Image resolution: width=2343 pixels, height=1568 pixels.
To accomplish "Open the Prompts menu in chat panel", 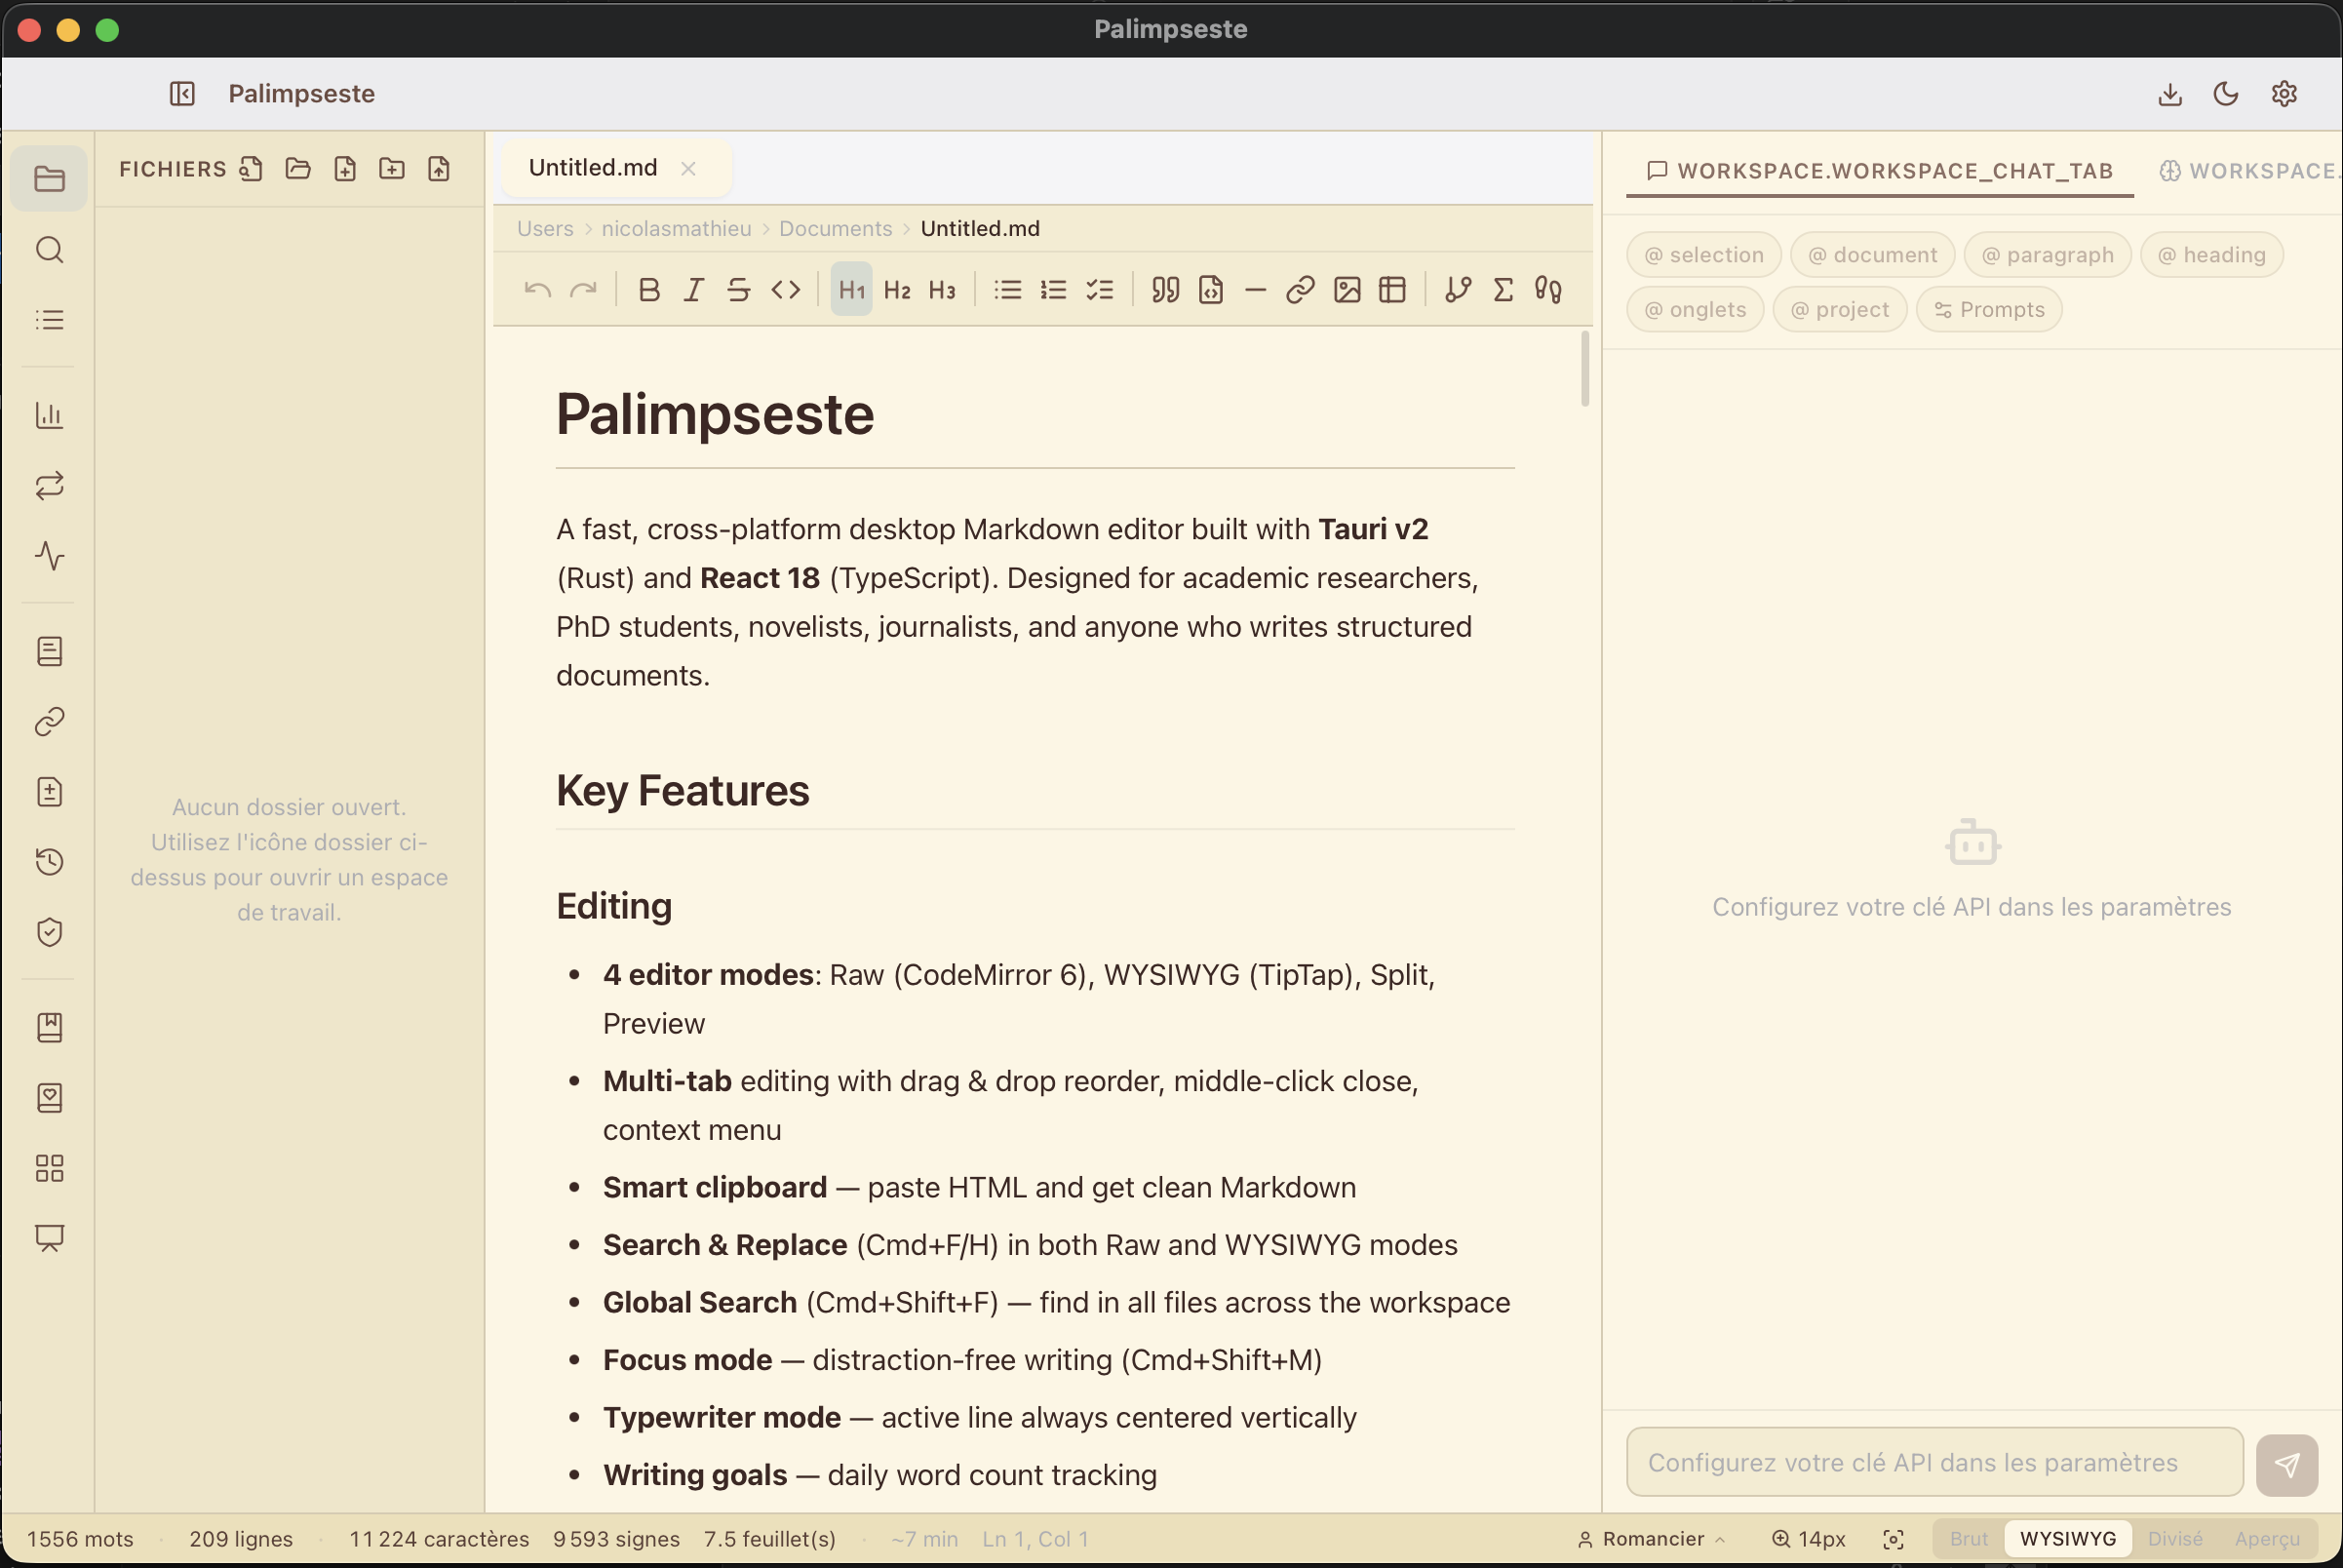I will (x=1989, y=310).
